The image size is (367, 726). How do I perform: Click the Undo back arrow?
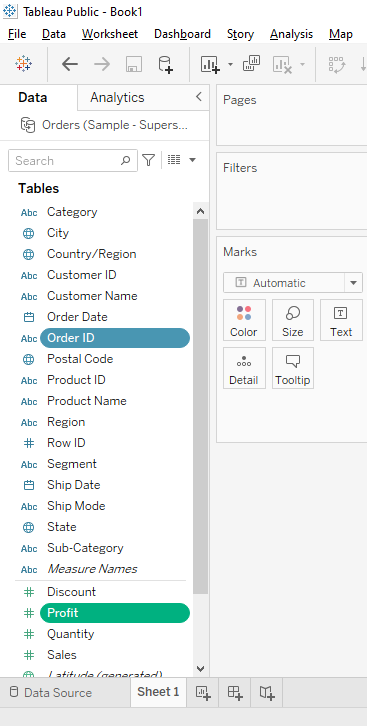[x=69, y=64]
